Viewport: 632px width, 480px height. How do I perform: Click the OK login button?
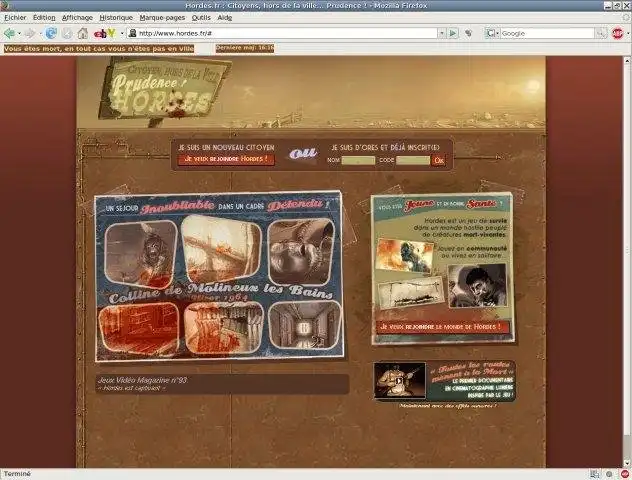439,160
